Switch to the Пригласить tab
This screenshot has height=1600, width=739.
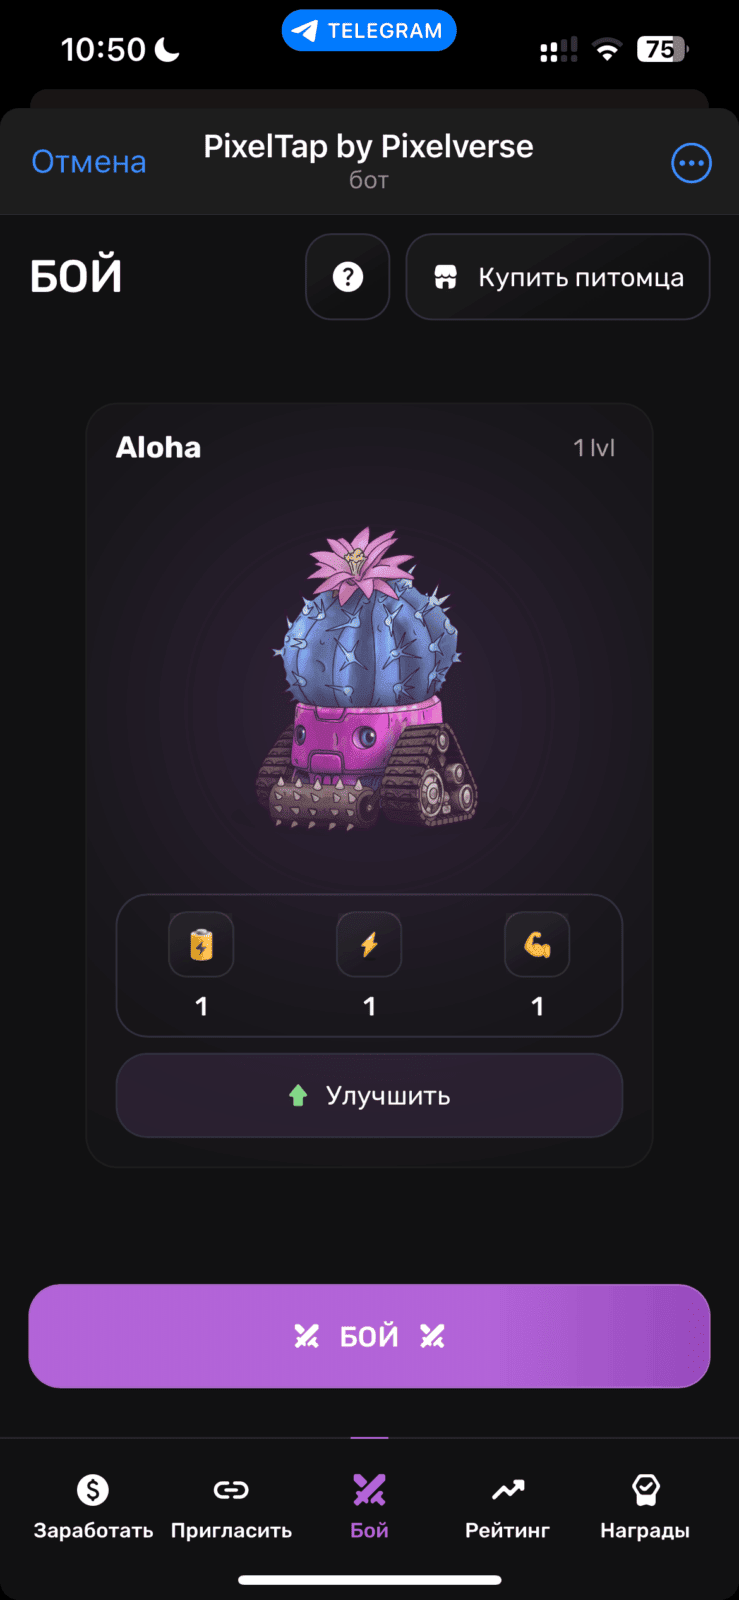(x=231, y=1508)
